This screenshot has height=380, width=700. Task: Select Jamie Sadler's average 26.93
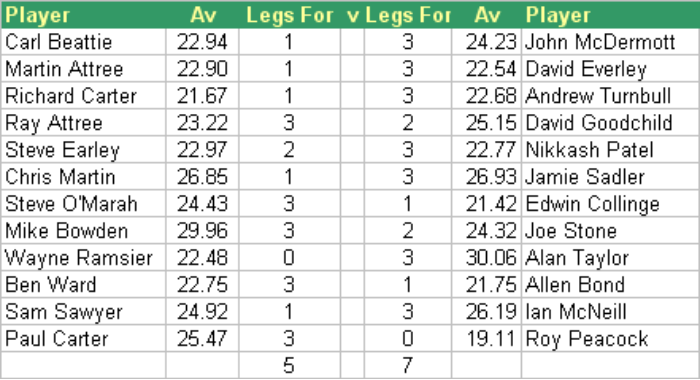click(487, 177)
